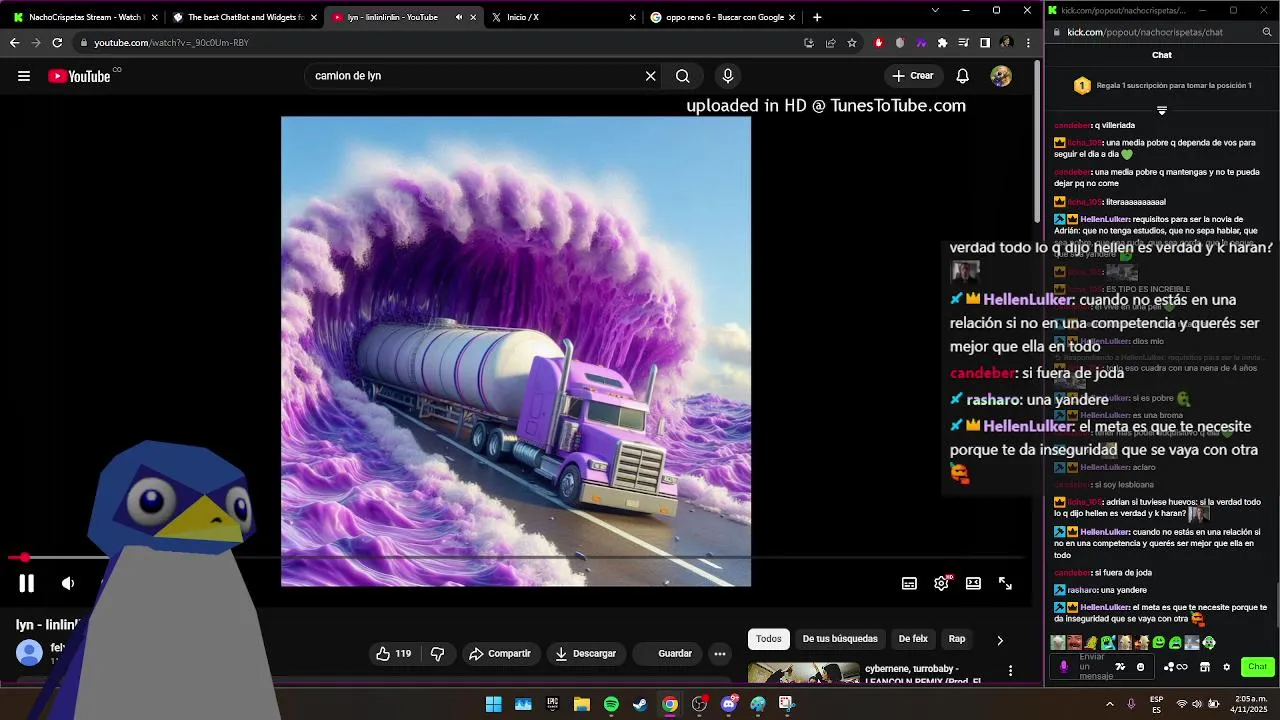1280x720 pixels.
Task: Bookmark this page with the star
Action: [852, 43]
